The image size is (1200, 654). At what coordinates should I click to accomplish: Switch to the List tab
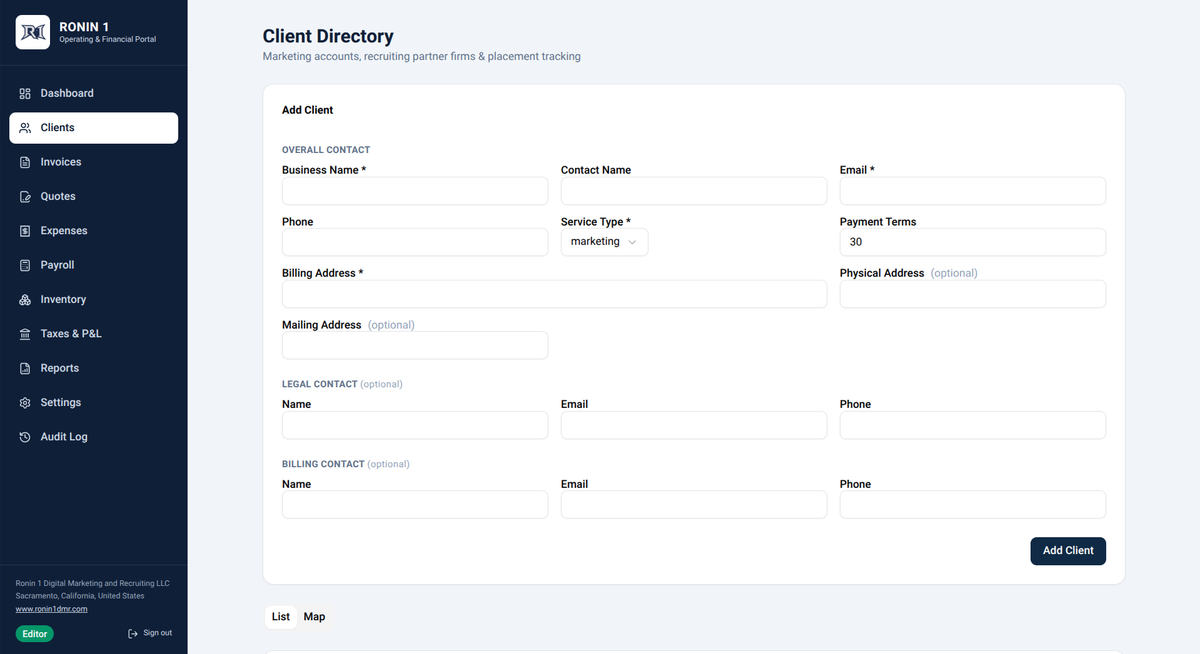click(281, 616)
